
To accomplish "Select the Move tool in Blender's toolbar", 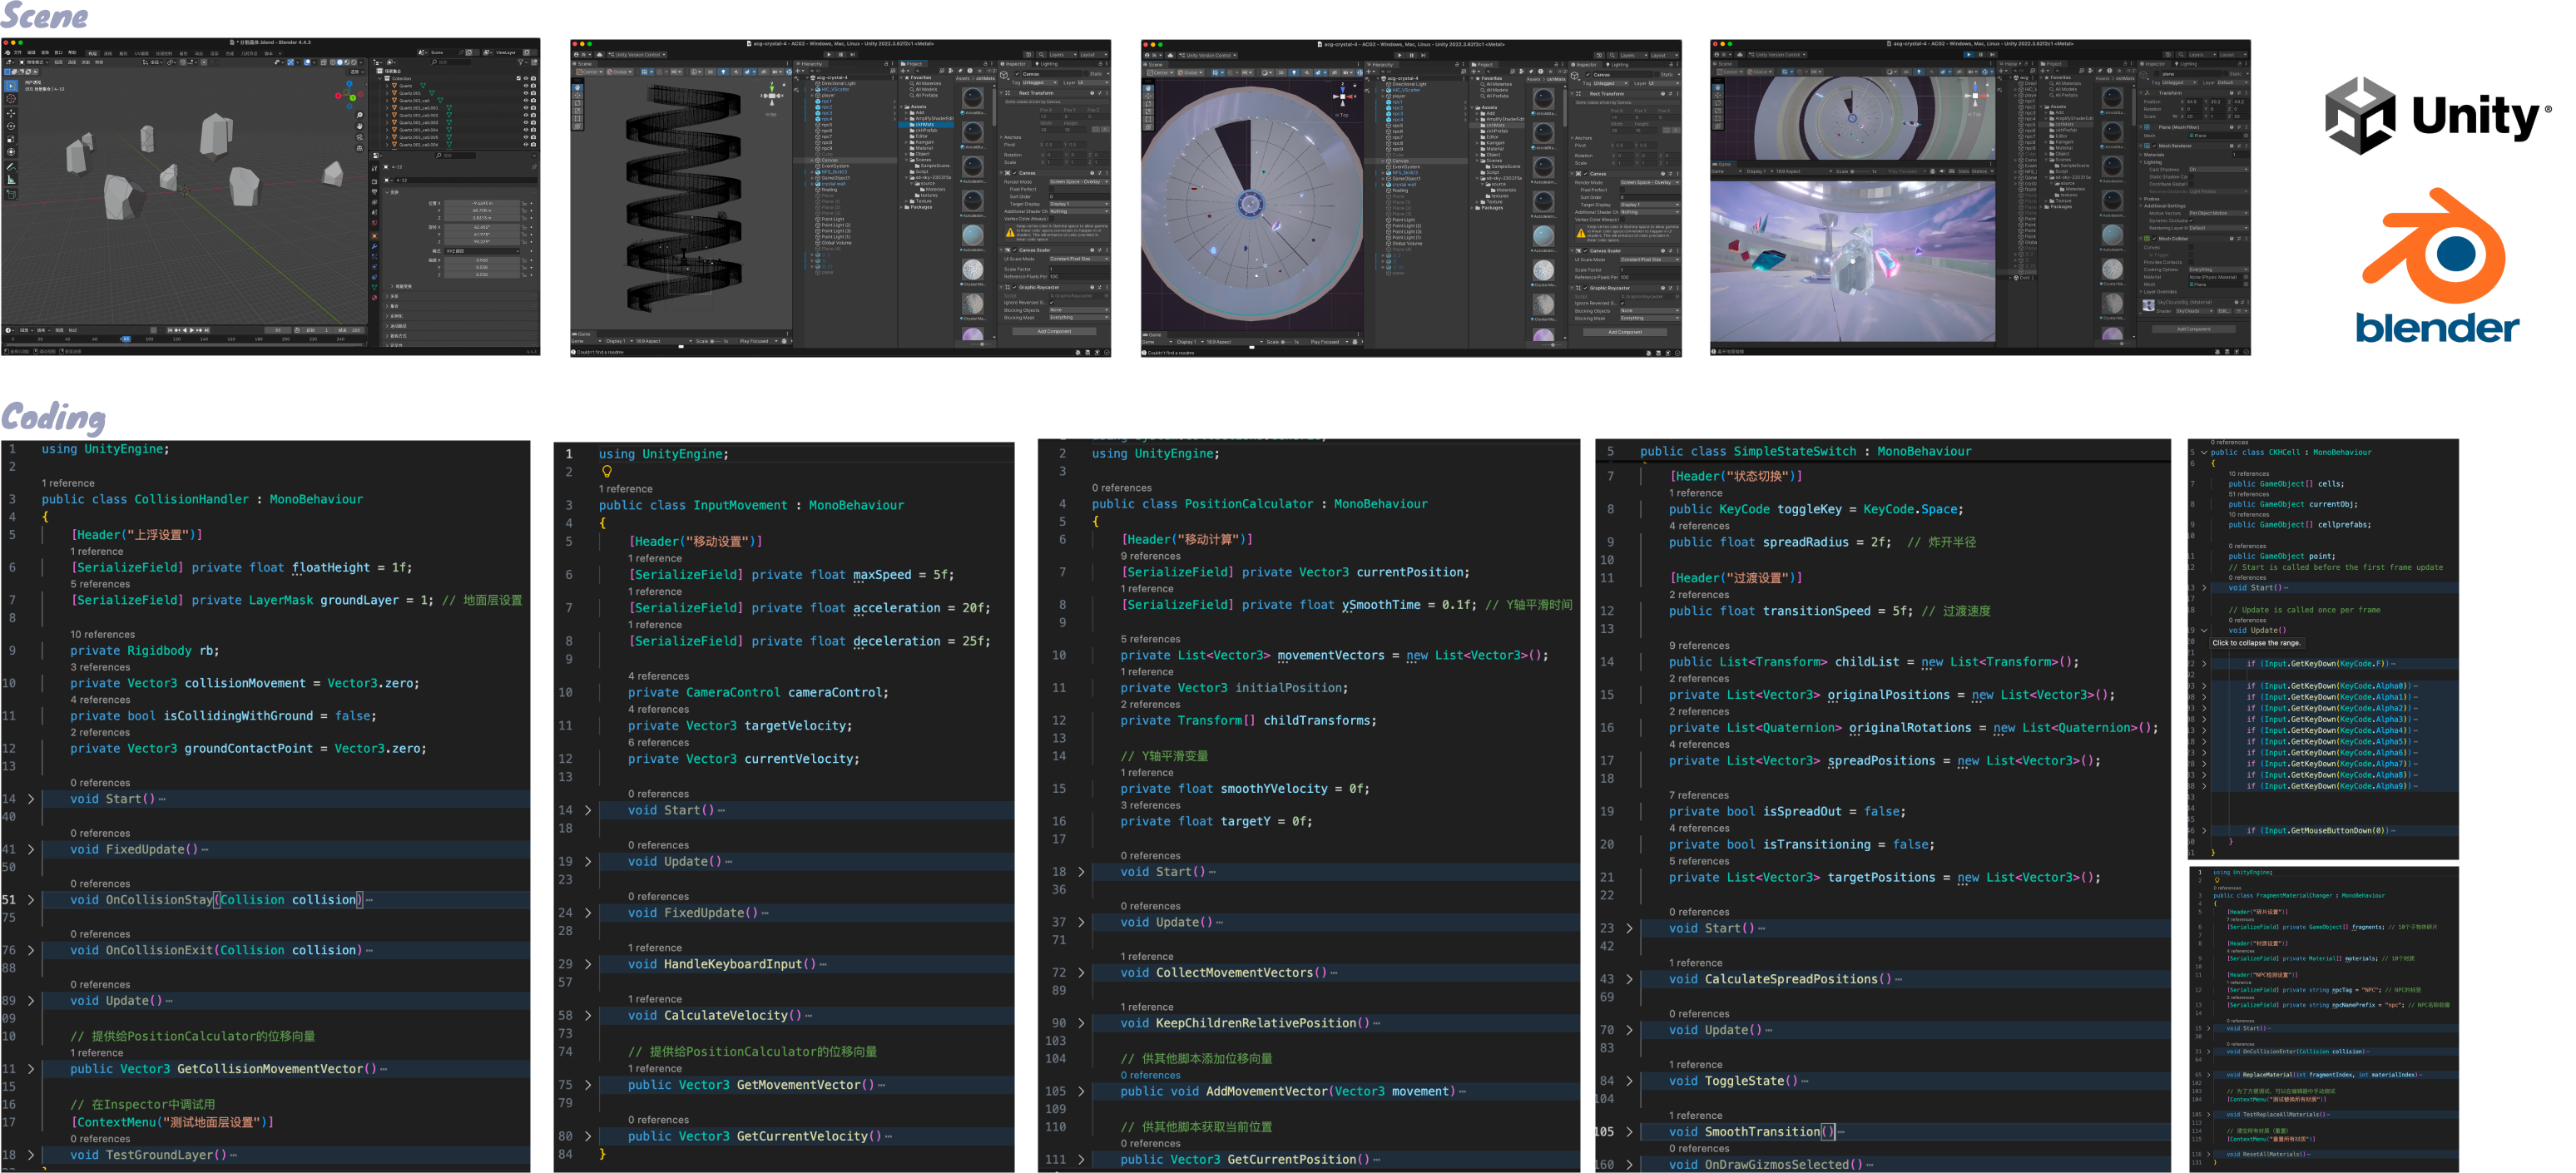I will [x=11, y=113].
